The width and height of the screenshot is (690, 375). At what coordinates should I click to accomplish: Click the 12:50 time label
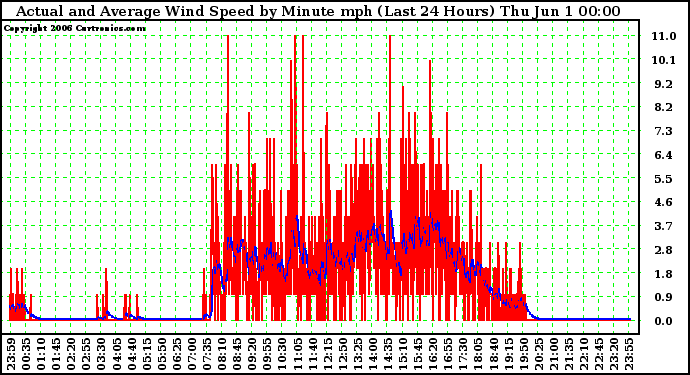tap(343, 354)
